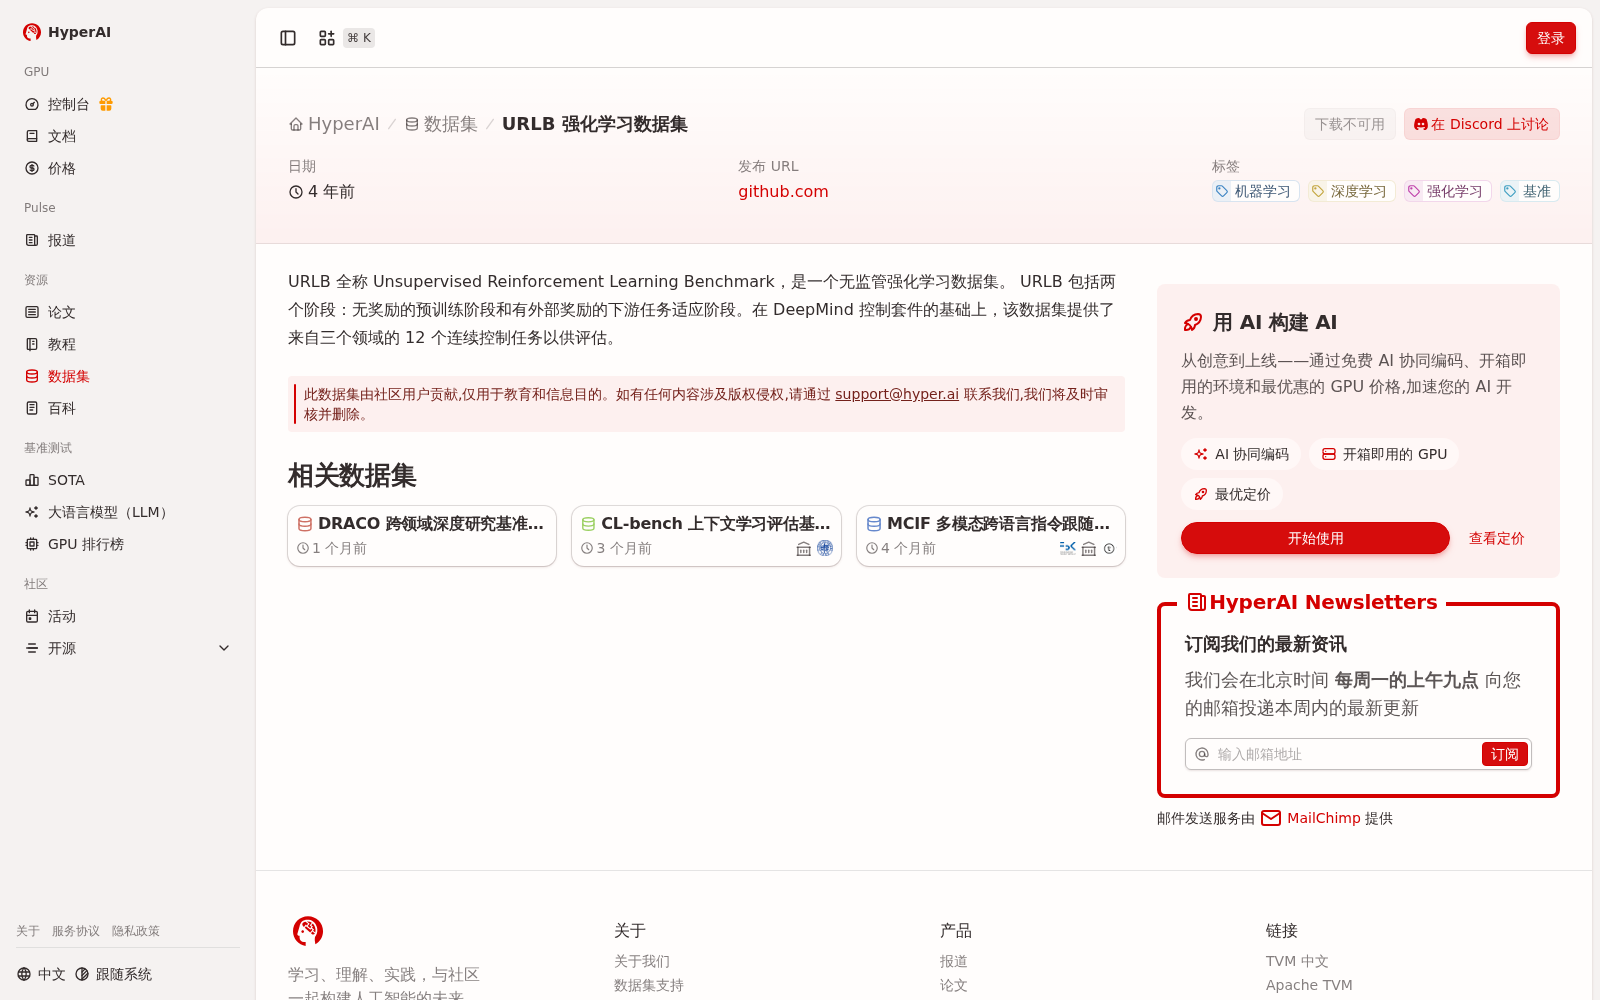The width and height of the screenshot is (1600, 1000).
Task: Go to 报道 in the sidebar
Action: (x=128, y=240)
